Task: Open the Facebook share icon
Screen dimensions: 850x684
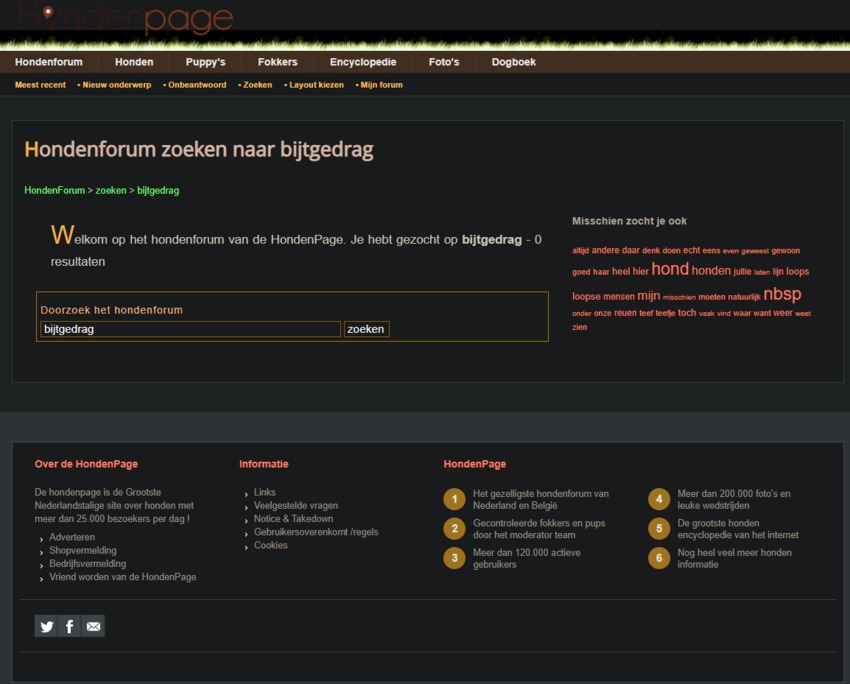Action: click(x=69, y=626)
